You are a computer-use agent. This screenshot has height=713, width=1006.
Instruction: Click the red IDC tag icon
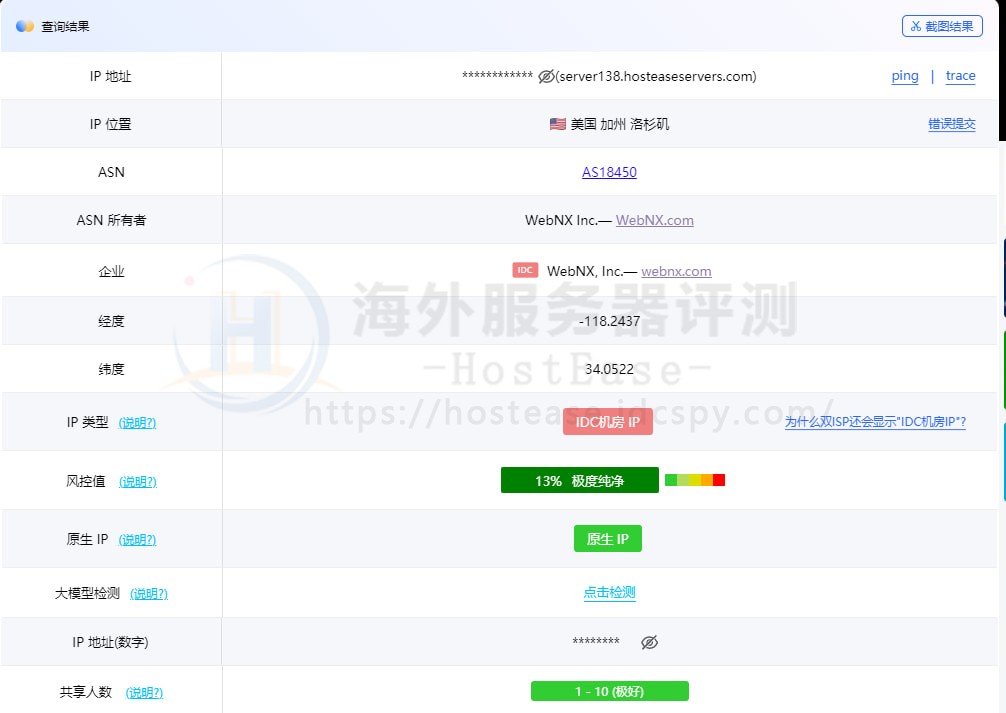coord(525,270)
